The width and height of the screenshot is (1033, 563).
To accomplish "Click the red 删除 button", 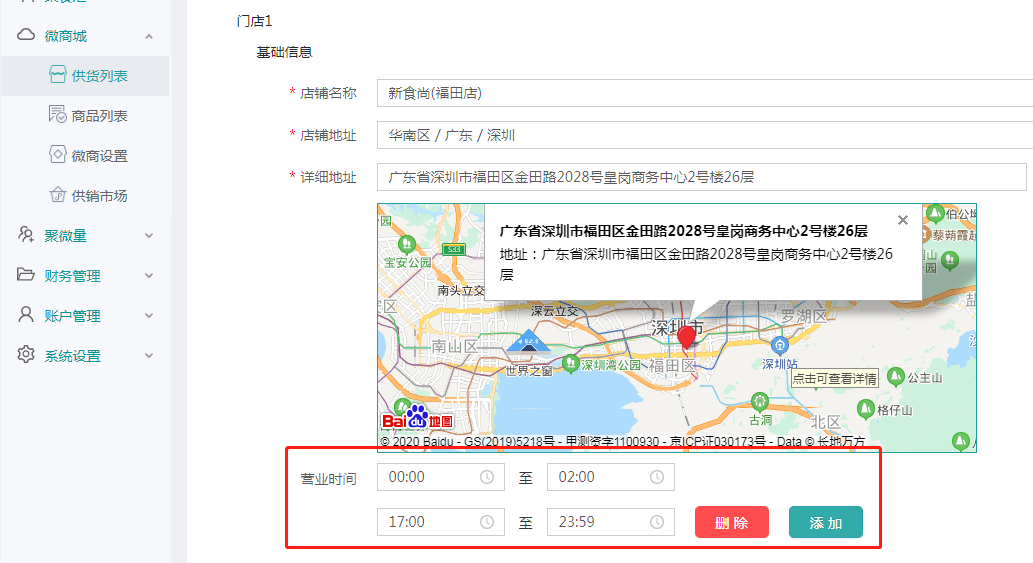I will click(x=731, y=523).
